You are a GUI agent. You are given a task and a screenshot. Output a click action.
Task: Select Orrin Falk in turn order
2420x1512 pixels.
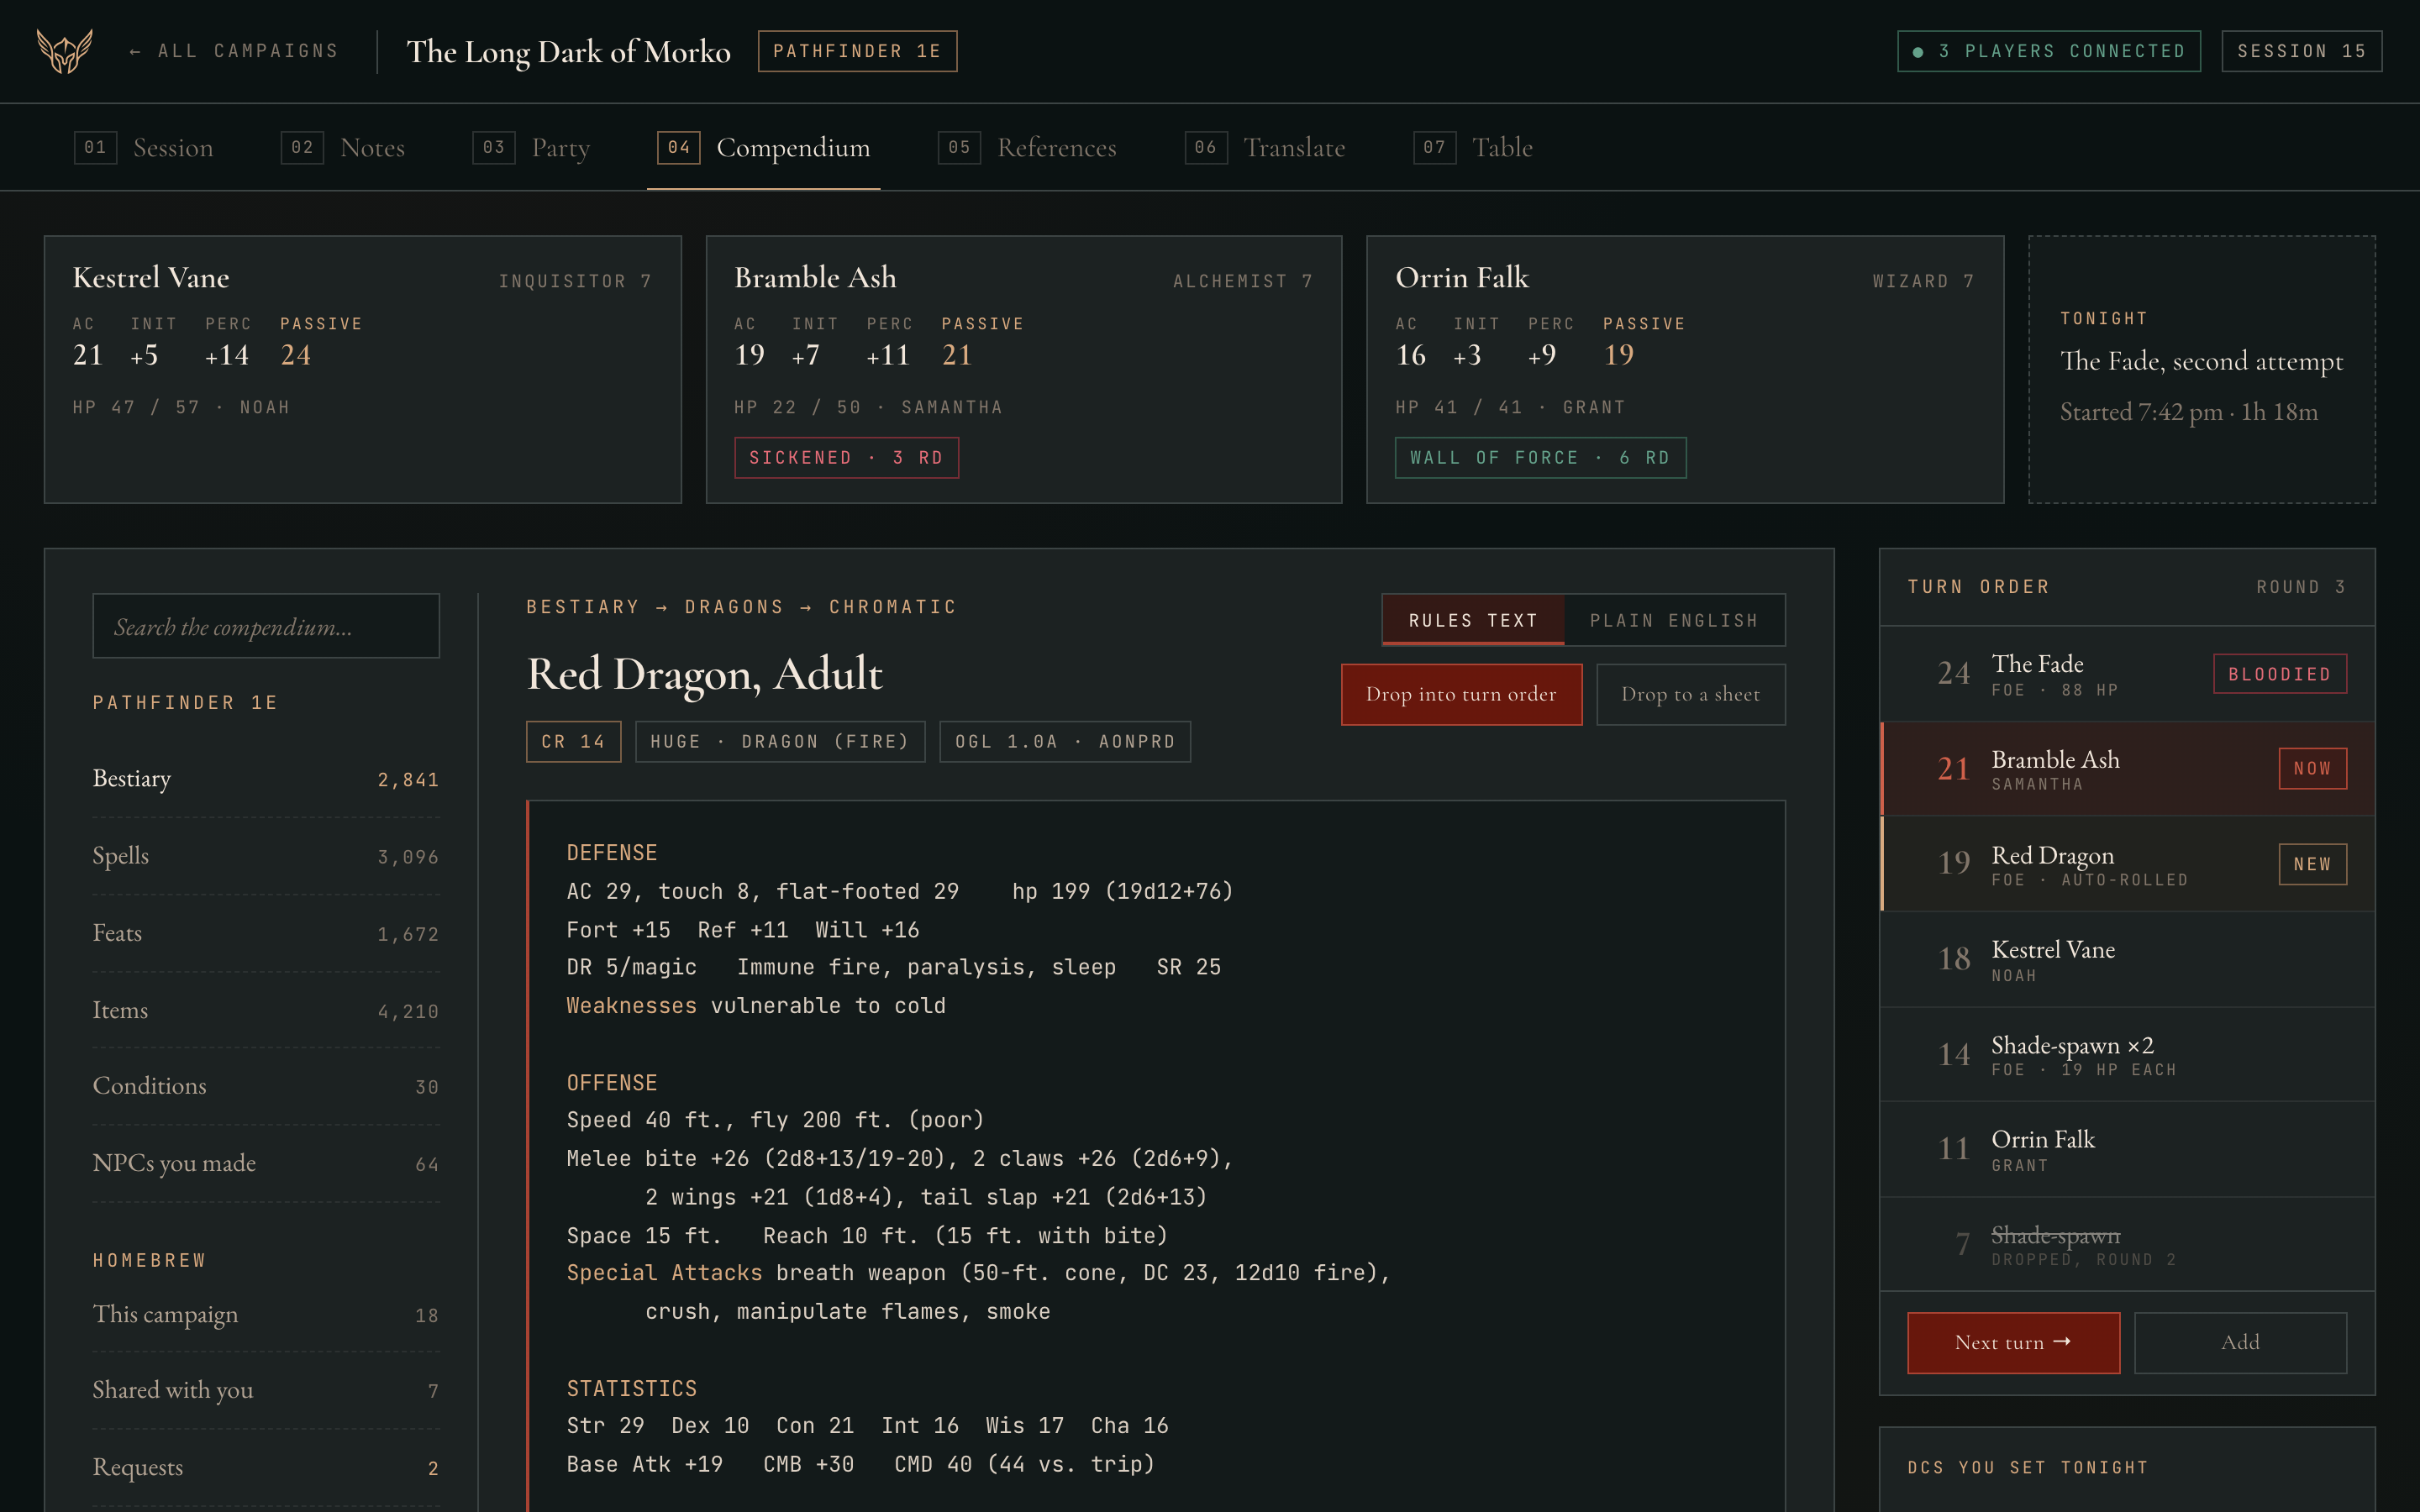pyautogui.click(x=2127, y=1149)
